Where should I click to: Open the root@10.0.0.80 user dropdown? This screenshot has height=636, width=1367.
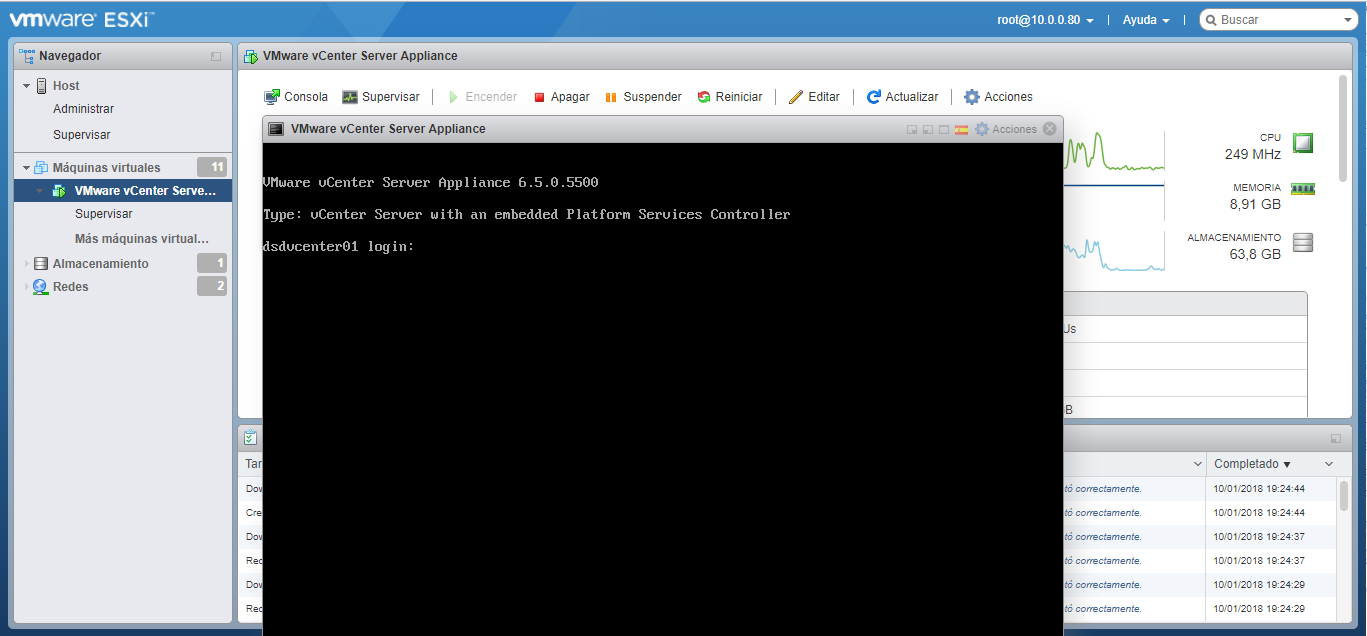coord(1045,20)
